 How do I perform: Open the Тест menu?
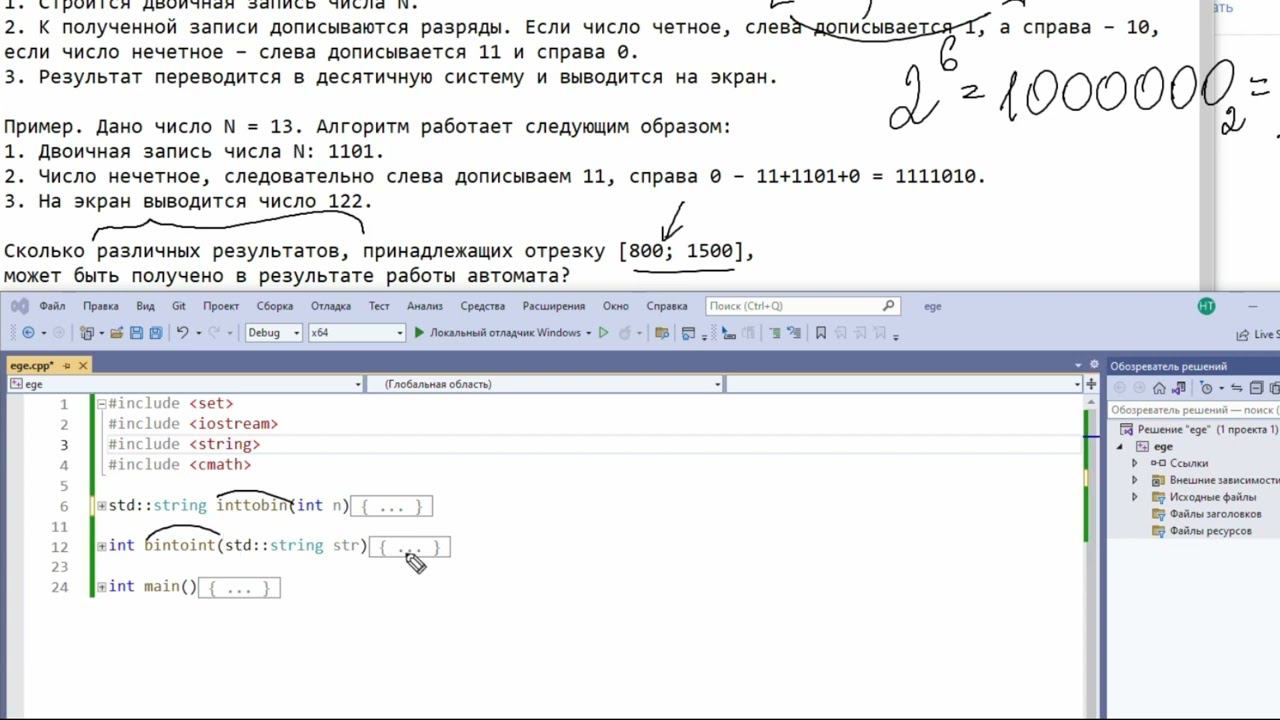tap(379, 306)
